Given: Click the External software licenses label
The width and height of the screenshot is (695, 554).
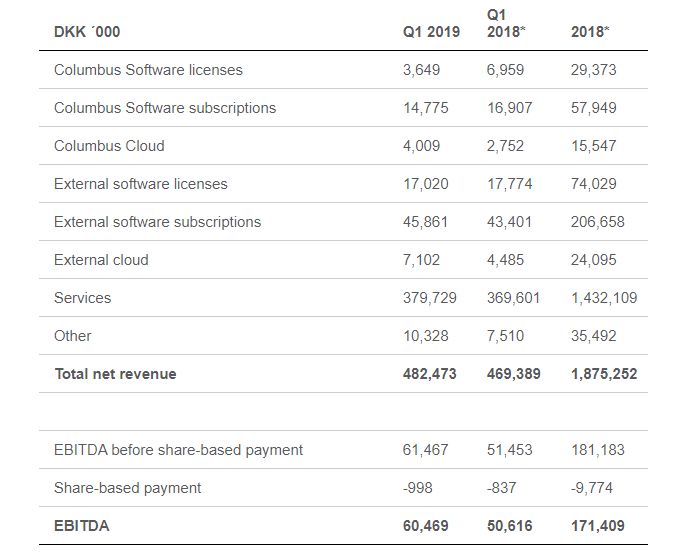Looking at the screenshot, I should click(x=141, y=184).
